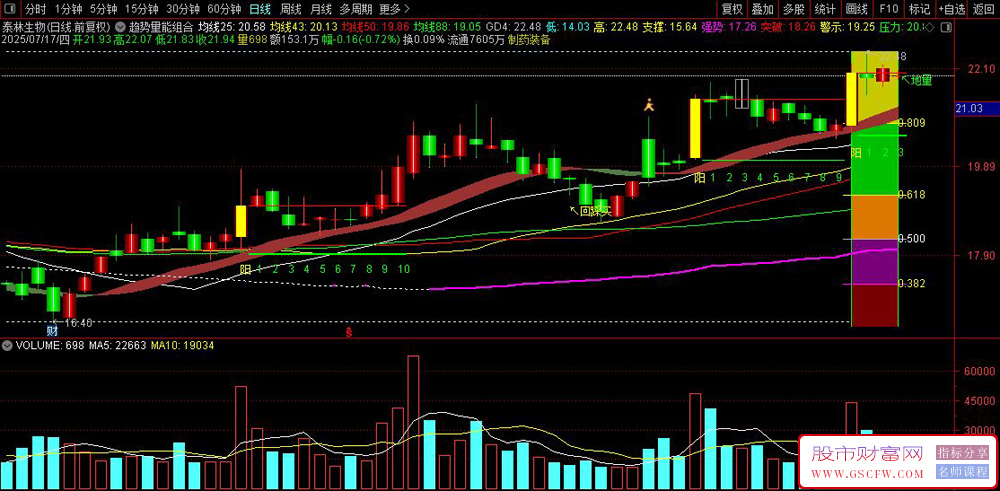Image resolution: width=1000 pixels, height=491 pixels.
Task: Click the 0.618 Fibonacci level label
Action: tap(911, 194)
